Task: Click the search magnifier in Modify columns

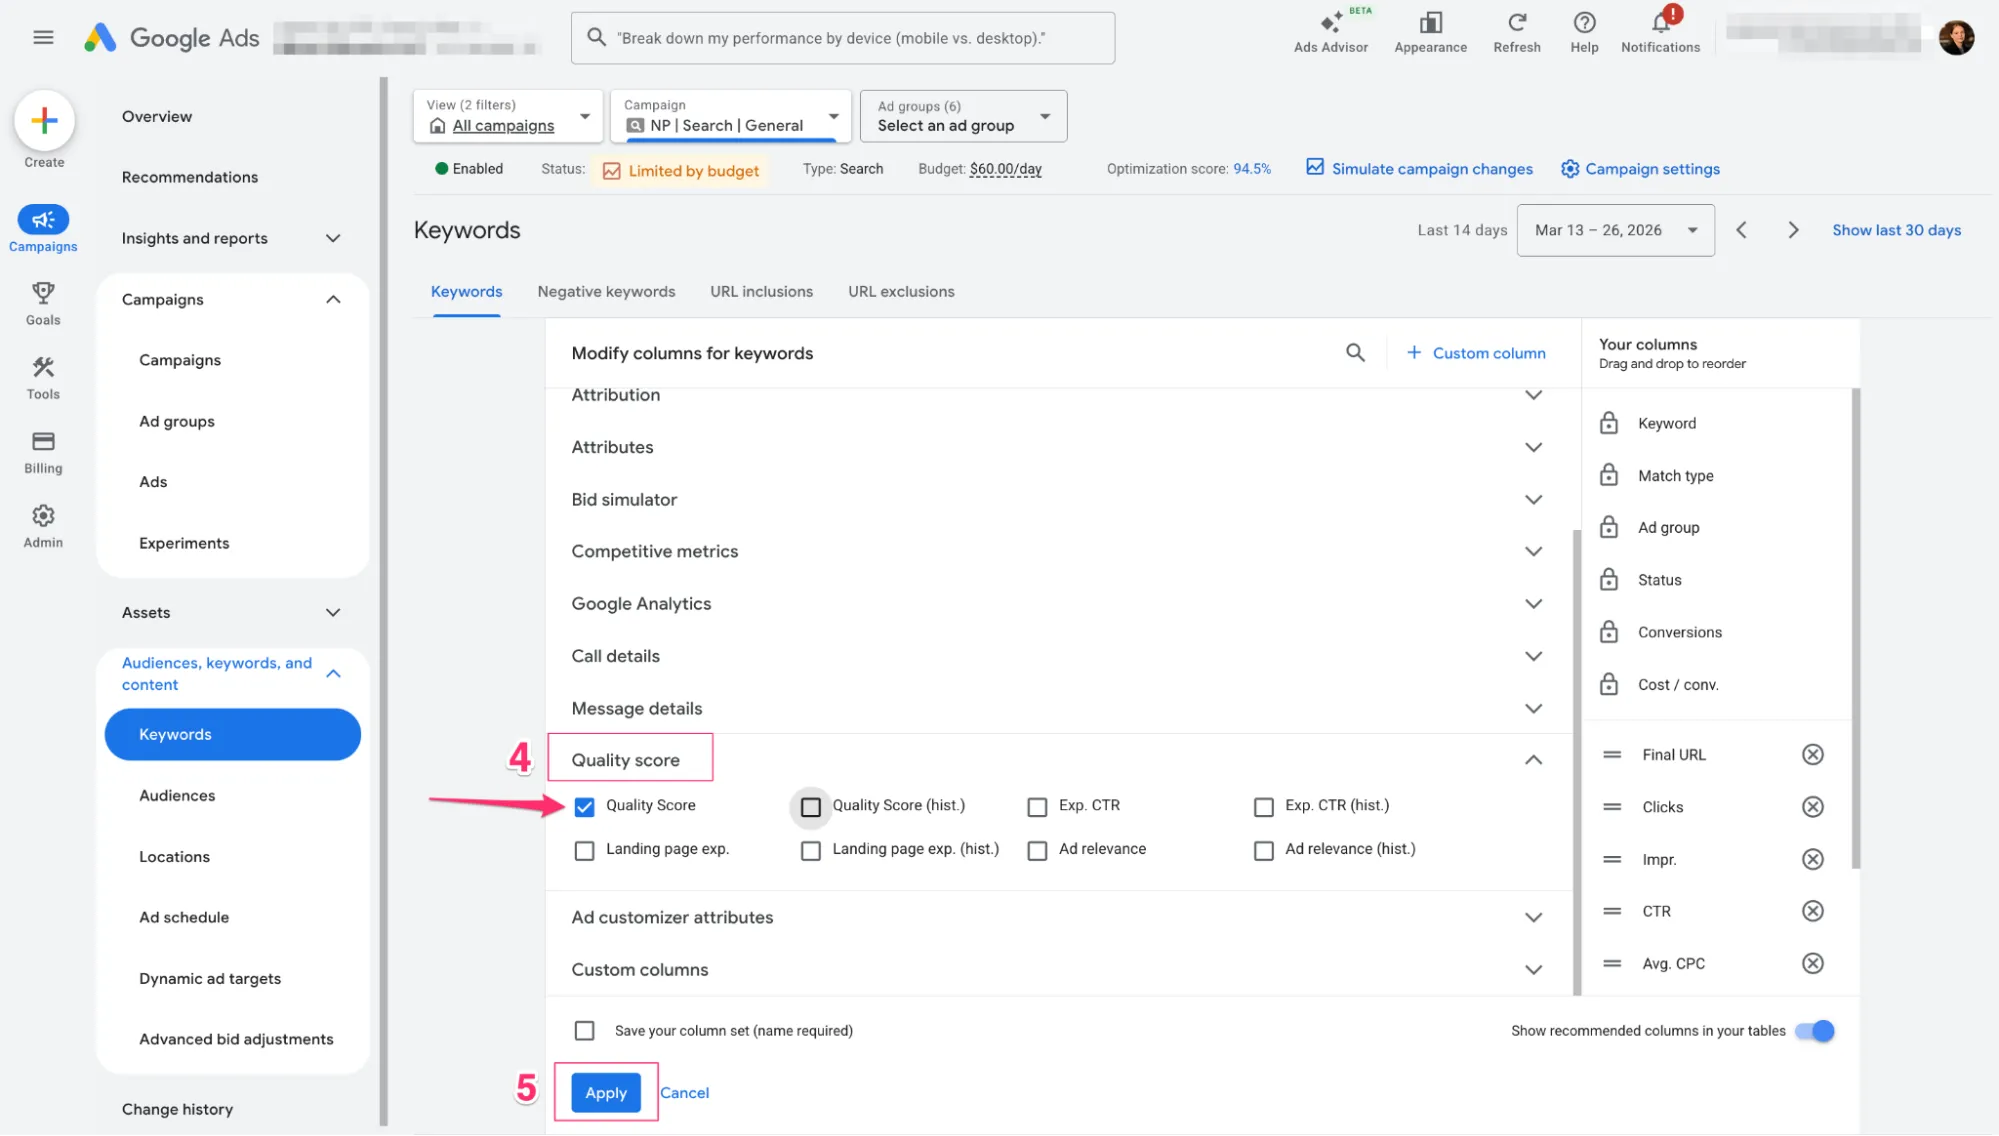Action: (1355, 353)
